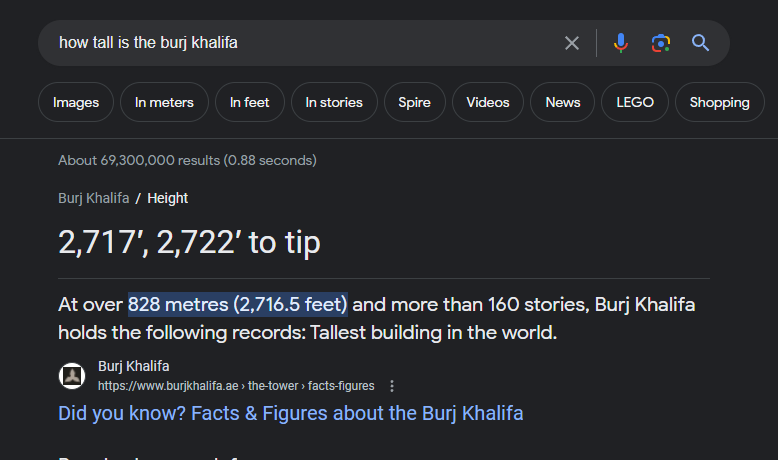Open the Burj Khalifa breadcrumb link
The width and height of the screenshot is (778, 460).
point(93,198)
